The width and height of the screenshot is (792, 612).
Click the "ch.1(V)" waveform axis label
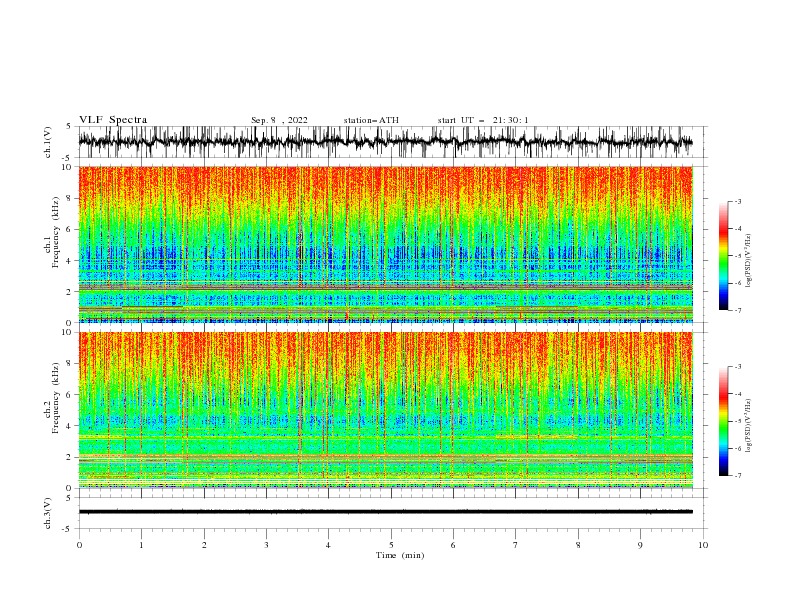click(48, 142)
